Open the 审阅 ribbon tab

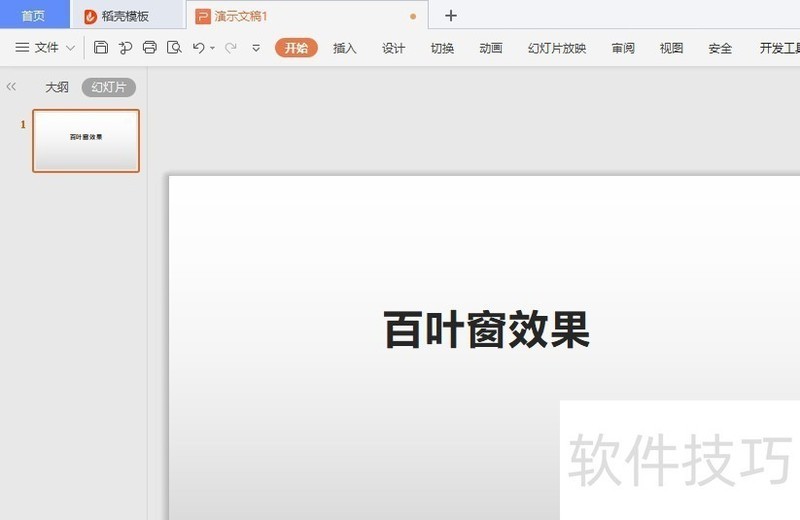click(x=623, y=48)
